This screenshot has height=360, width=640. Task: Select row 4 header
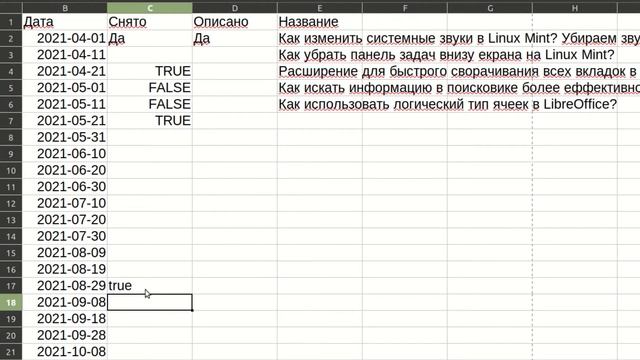click(x=11, y=71)
